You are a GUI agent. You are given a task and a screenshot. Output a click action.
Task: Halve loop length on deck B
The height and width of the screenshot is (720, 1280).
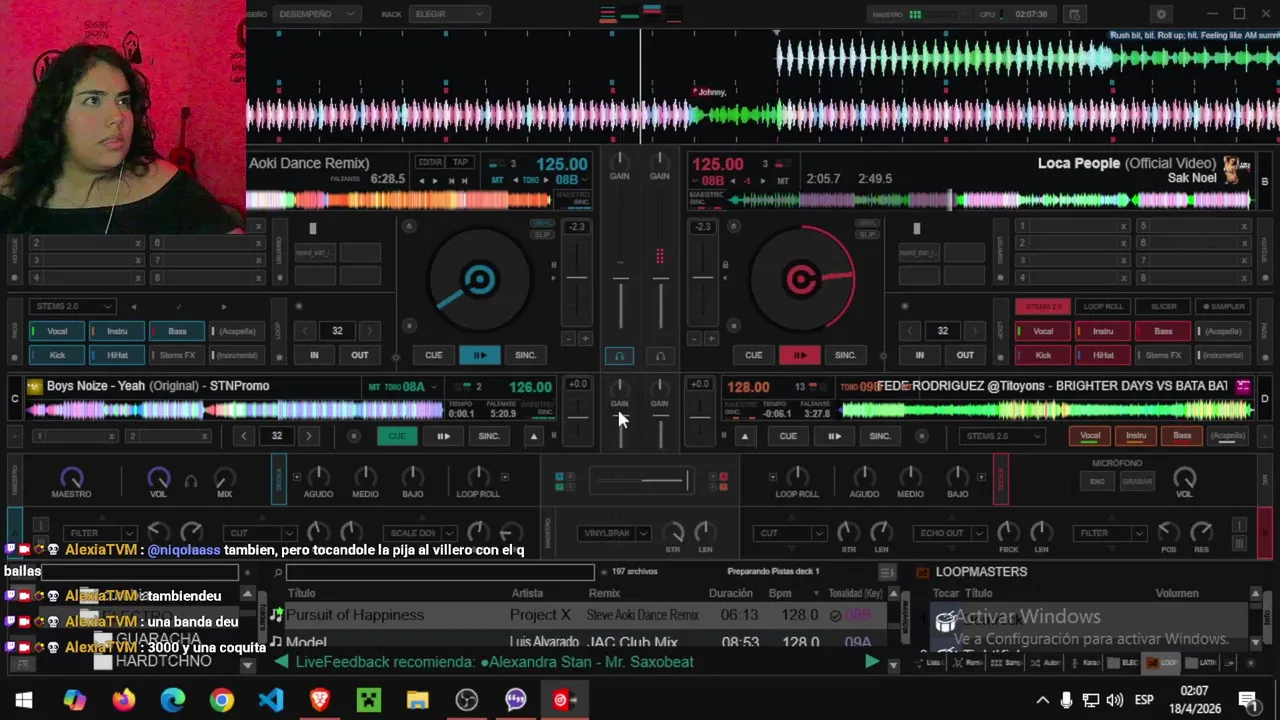point(910,331)
